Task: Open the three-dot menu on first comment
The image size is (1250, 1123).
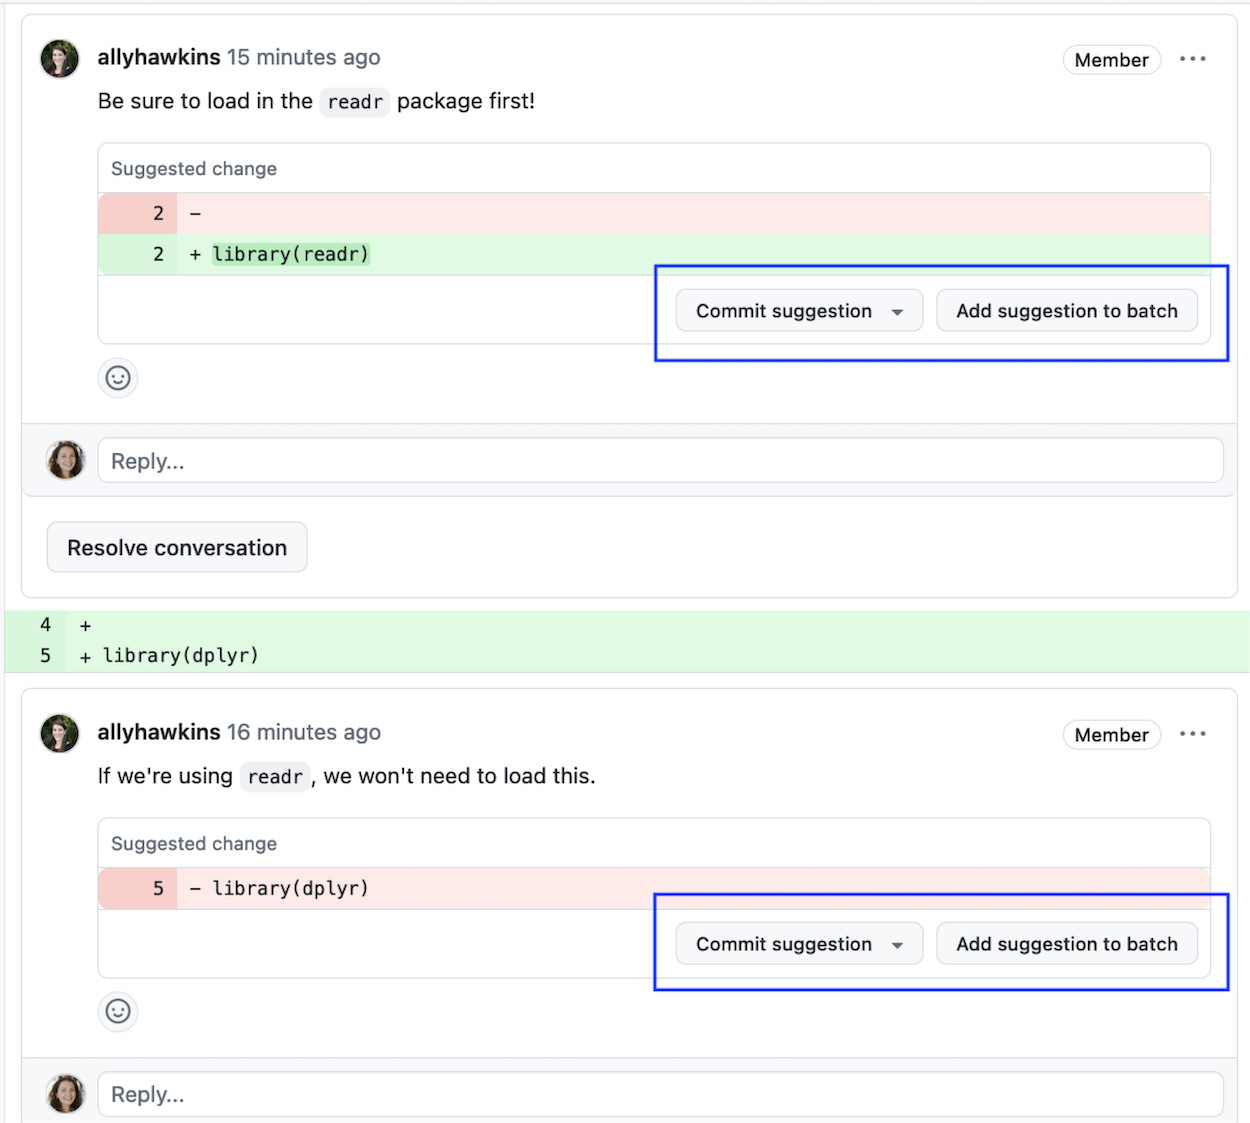Action: [1192, 59]
